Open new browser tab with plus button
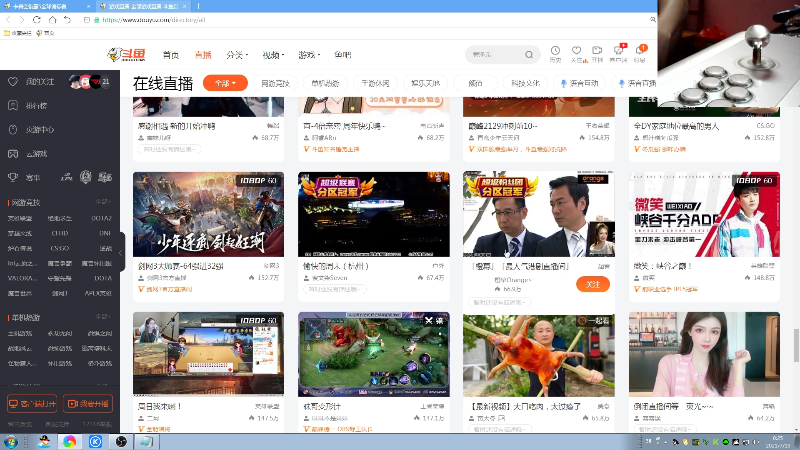The width and height of the screenshot is (800, 450). coord(198,6)
